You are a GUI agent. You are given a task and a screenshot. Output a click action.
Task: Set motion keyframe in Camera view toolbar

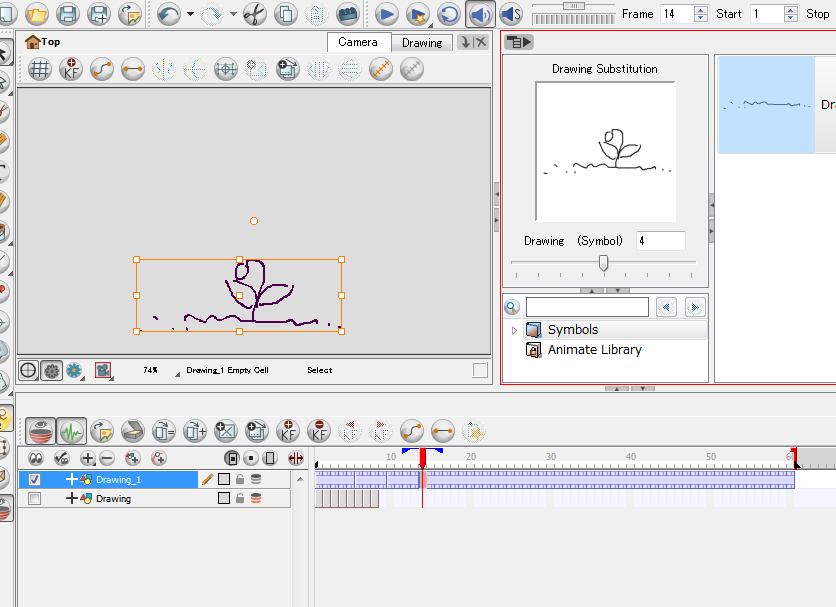point(102,69)
